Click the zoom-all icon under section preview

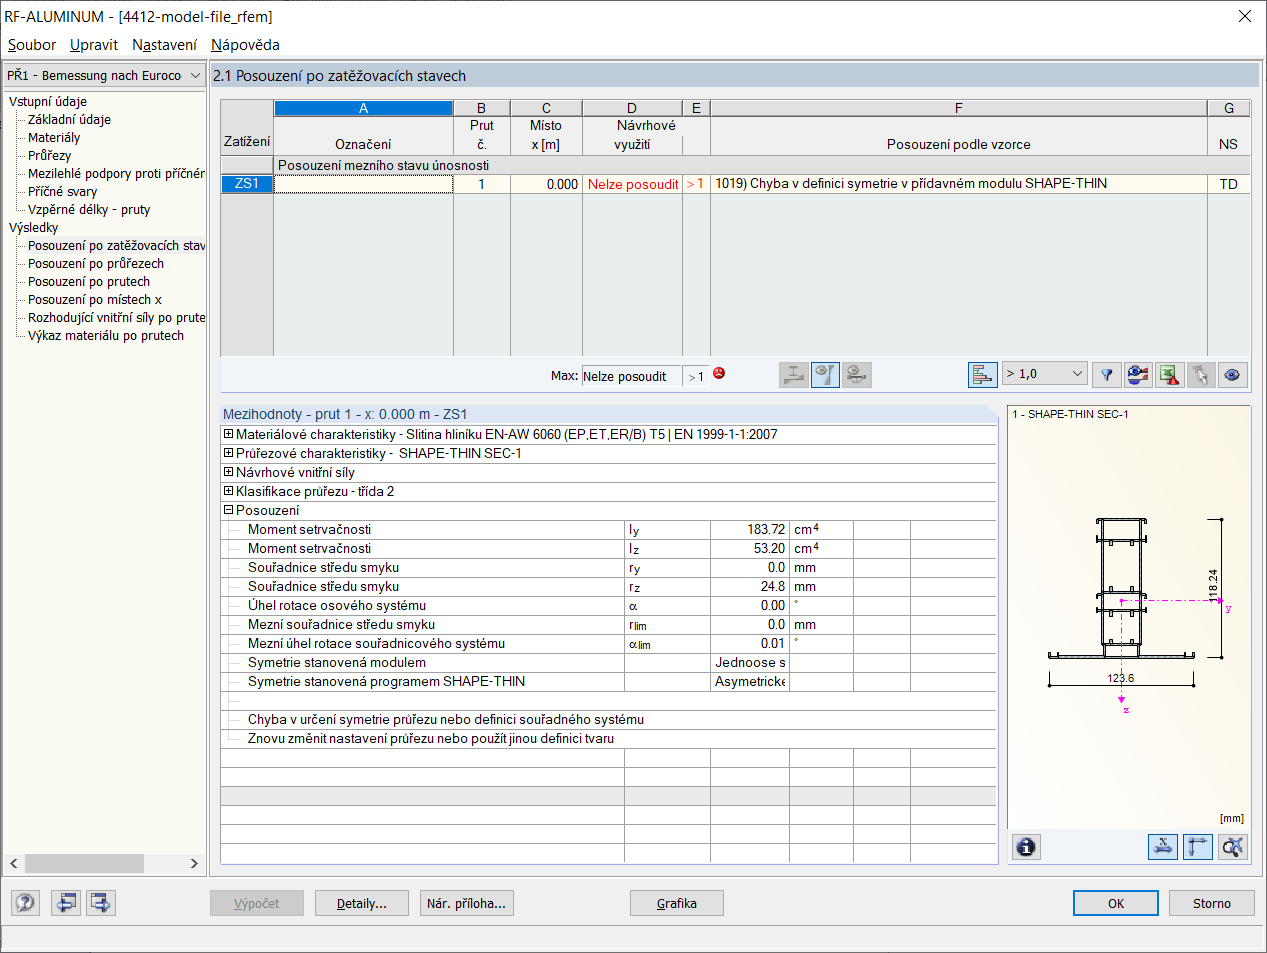1233,847
